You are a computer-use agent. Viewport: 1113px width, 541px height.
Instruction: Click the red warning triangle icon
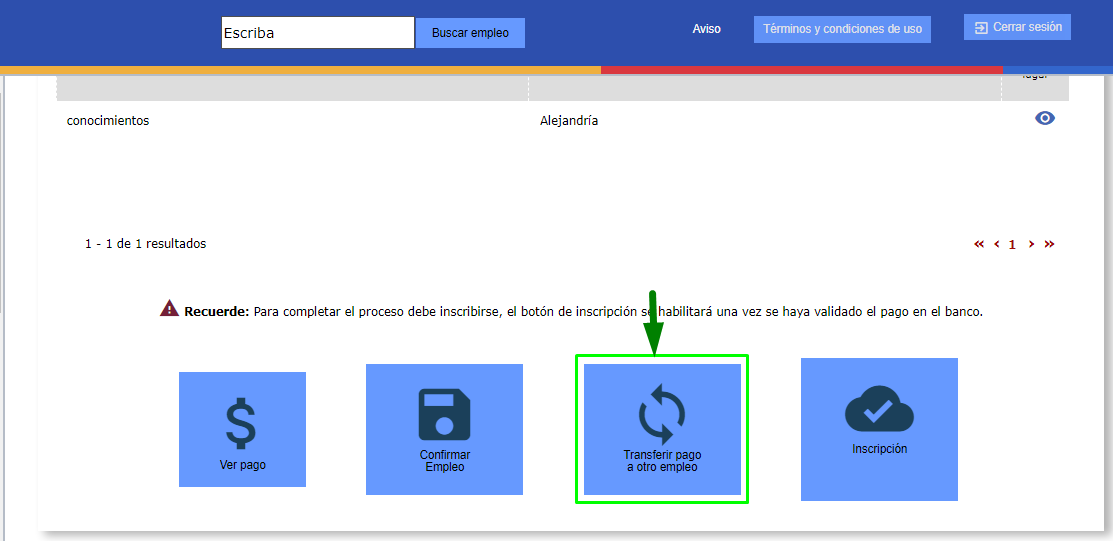coord(169,309)
